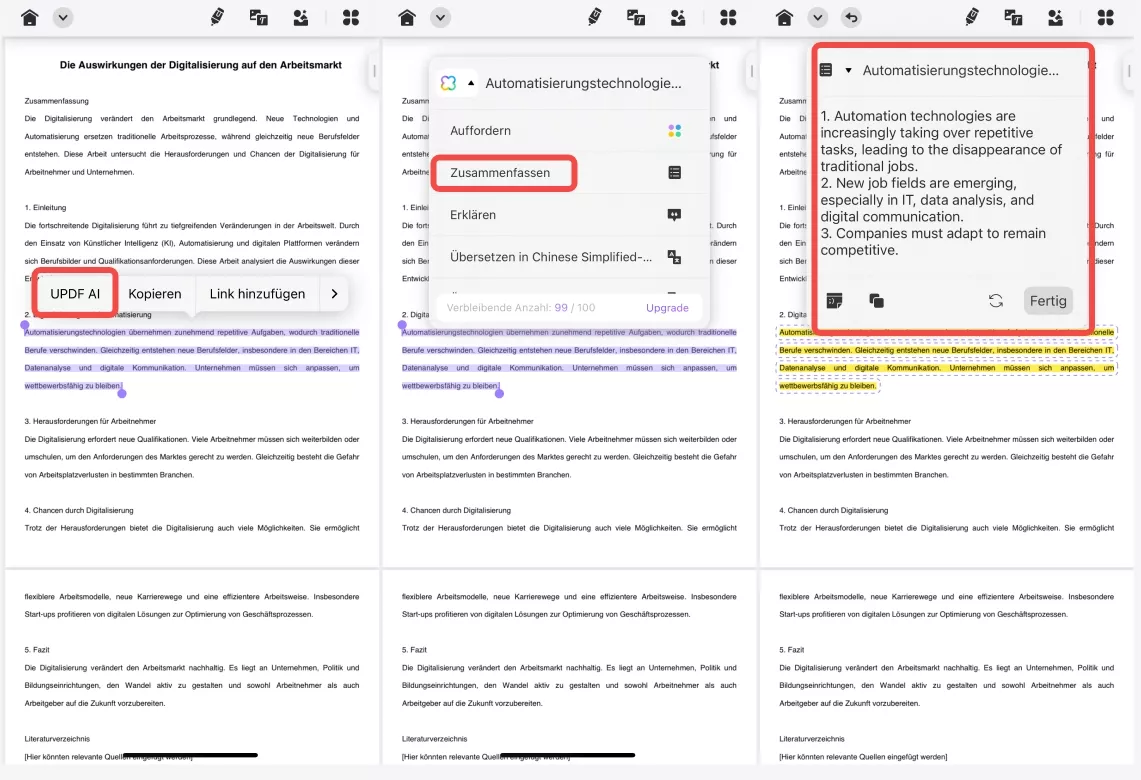Open the text edit tool in right screen toolbar

pos(1013,17)
